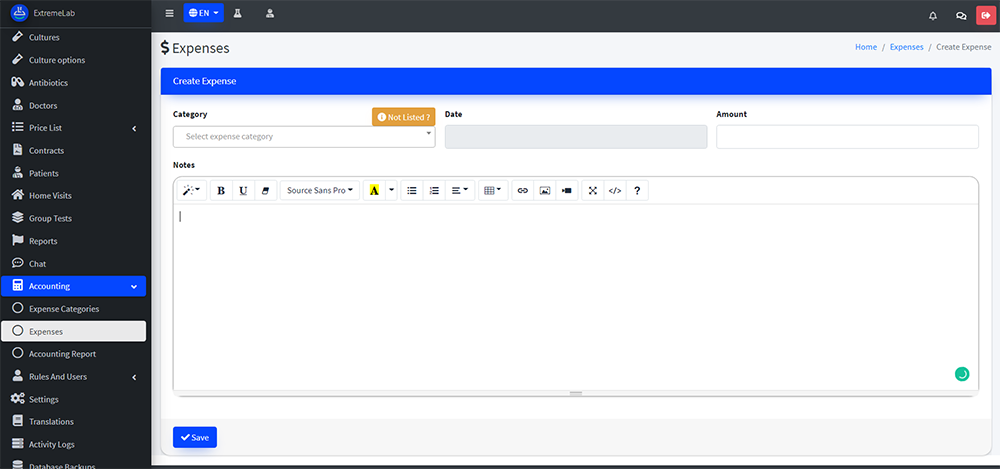Click the Not Listed ? button
The image size is (1000, 469).
403,117
